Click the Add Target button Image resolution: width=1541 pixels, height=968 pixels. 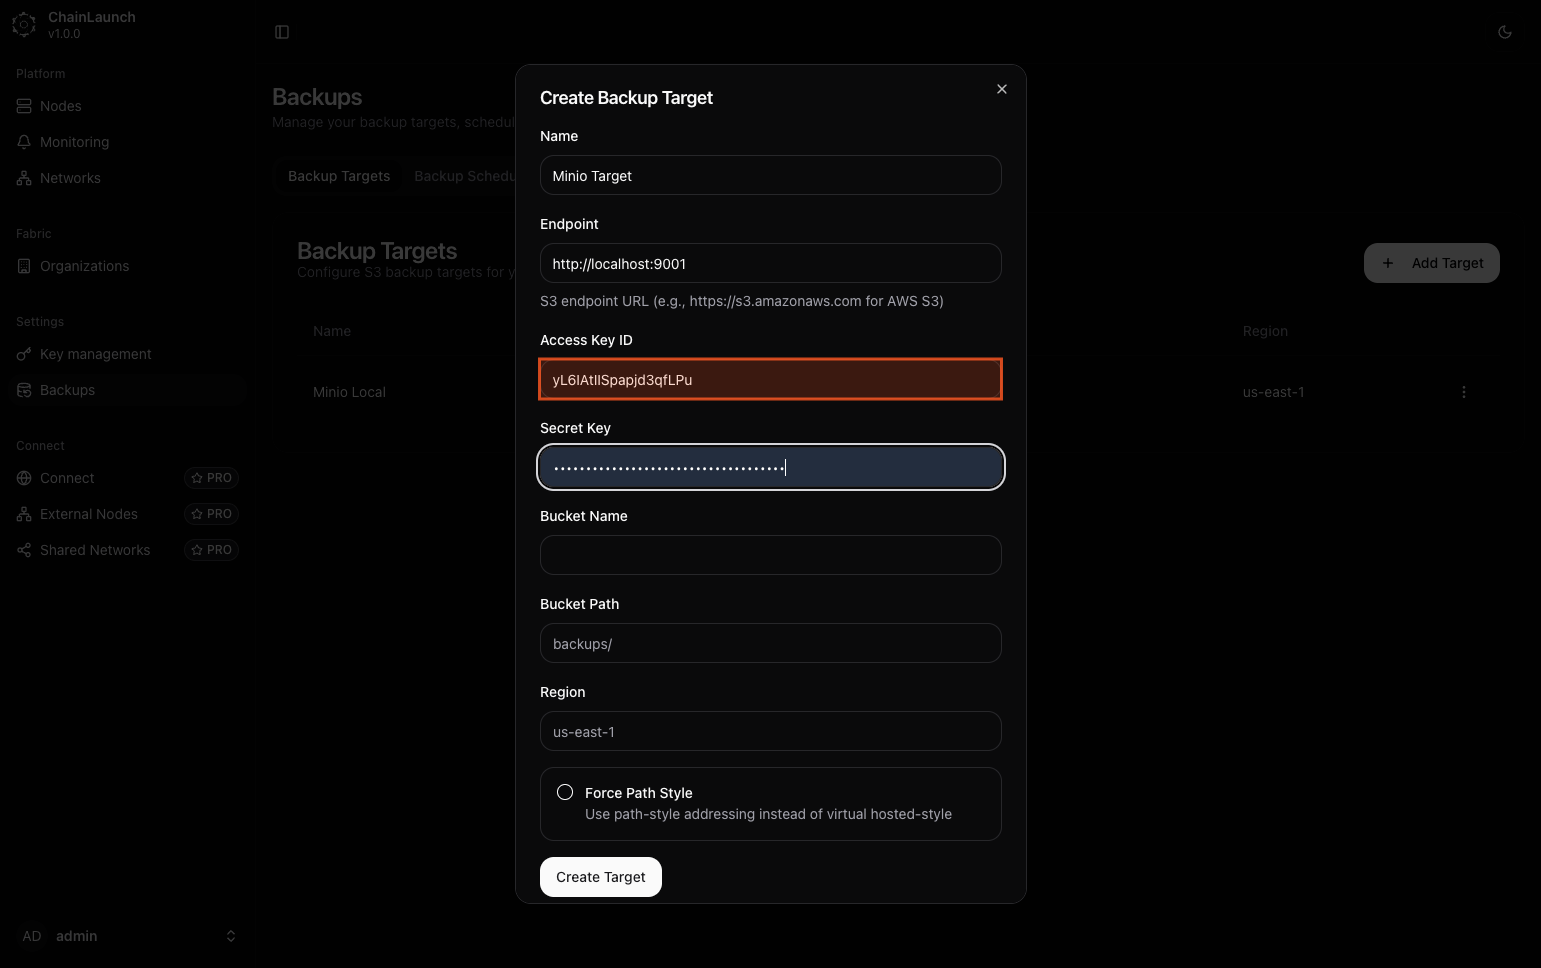pyautogui.click(x=1431, y=263)
